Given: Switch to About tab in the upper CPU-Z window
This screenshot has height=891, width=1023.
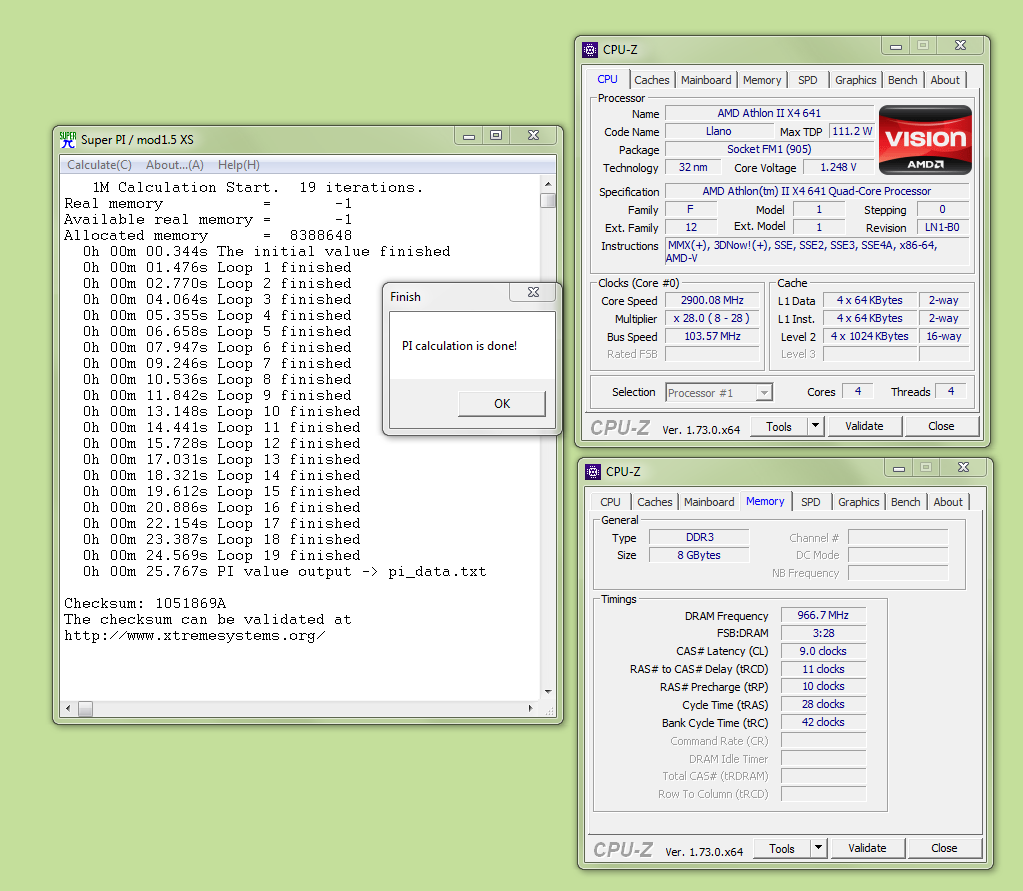Looking at the screenshot, I should click(x=945, y=80).
